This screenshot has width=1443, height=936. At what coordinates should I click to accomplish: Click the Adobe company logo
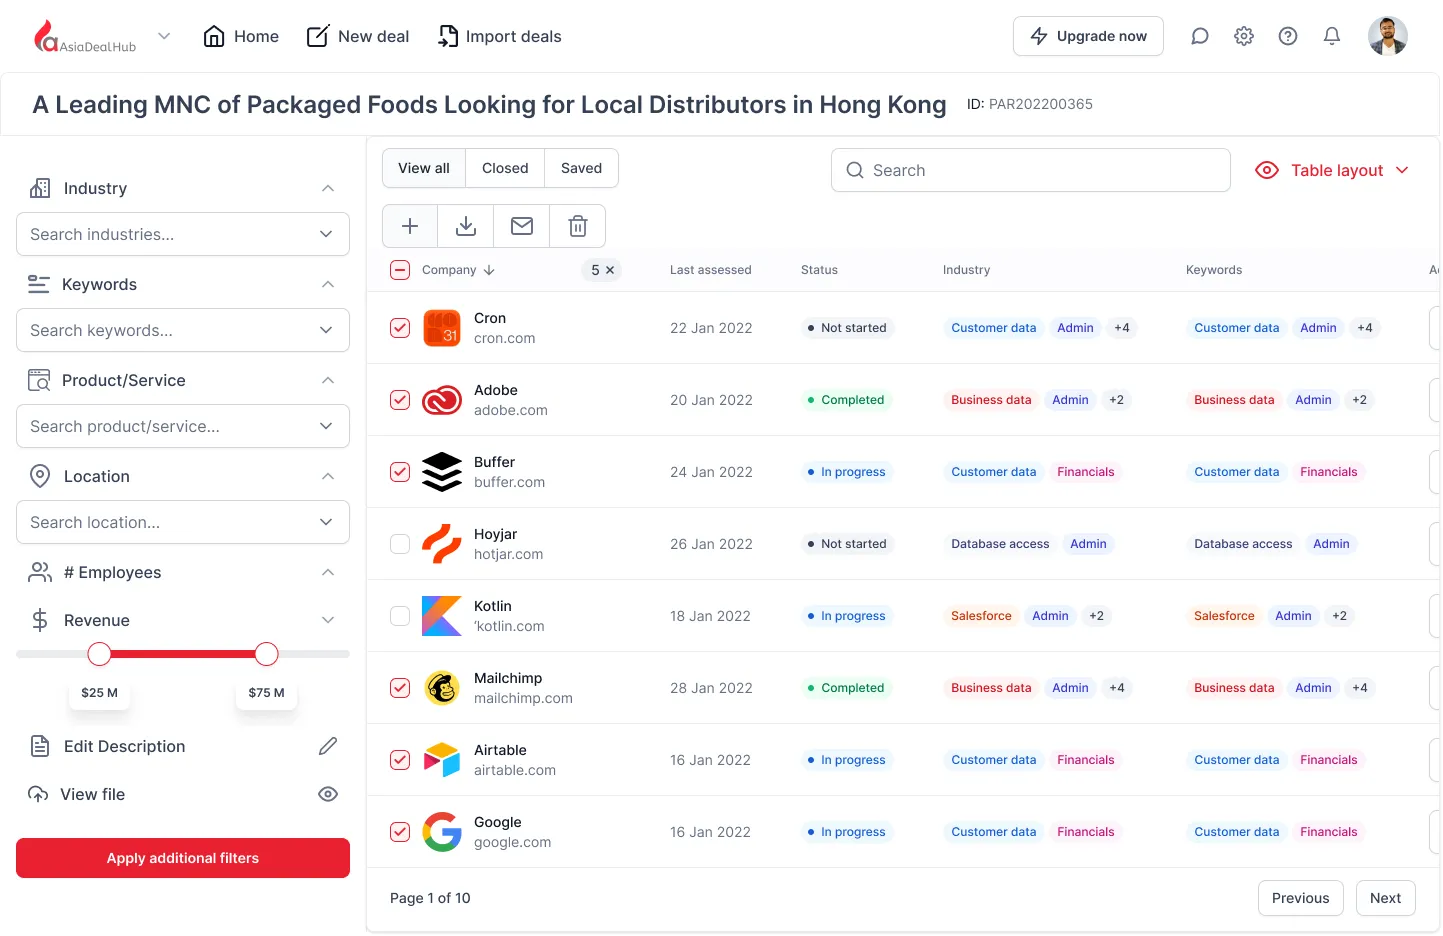[x=442, y=400]
